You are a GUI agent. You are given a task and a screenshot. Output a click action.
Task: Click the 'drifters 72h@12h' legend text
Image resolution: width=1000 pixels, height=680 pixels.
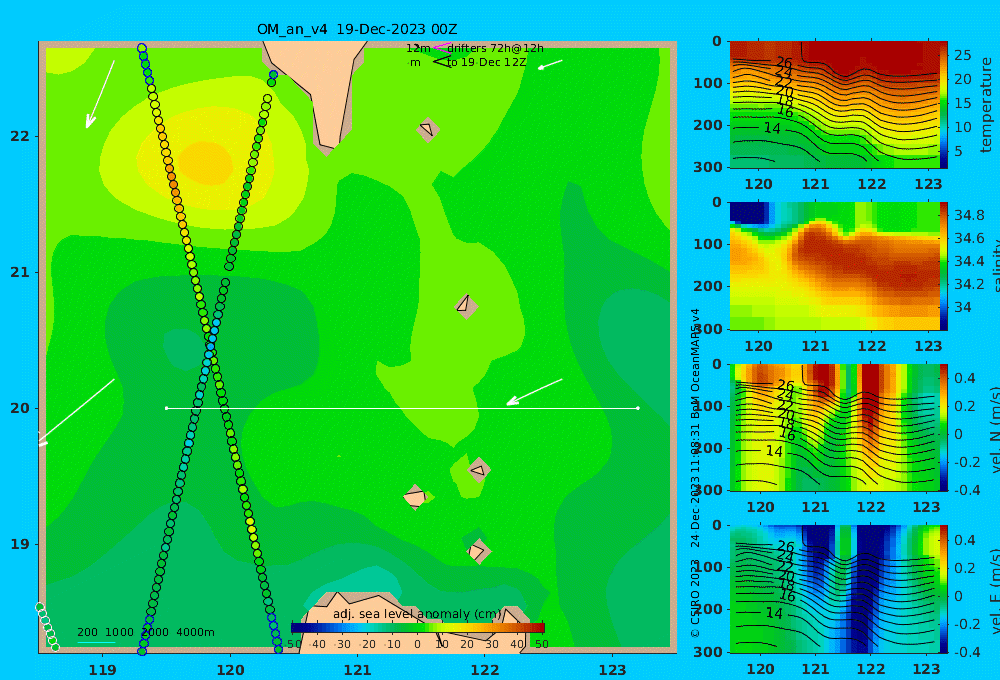click(496, 48)
